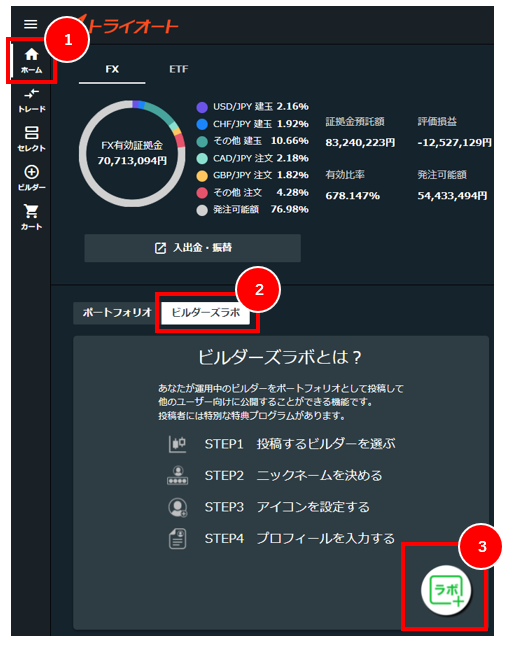Select the ポートフォリオ tab
This screenshot has width=509, height=647.
(117, 313)
